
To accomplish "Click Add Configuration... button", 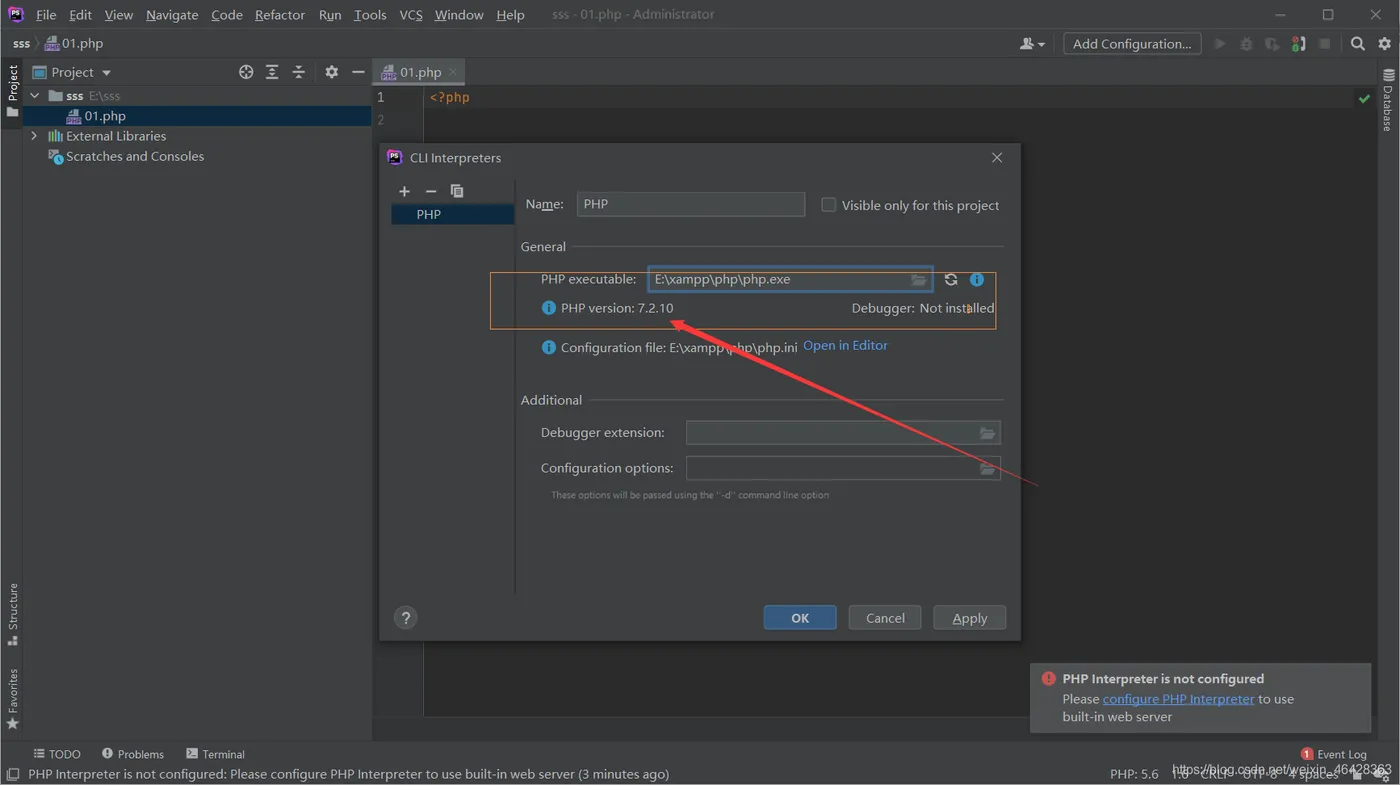I will pyautogui.click(x=1132, y=44).
